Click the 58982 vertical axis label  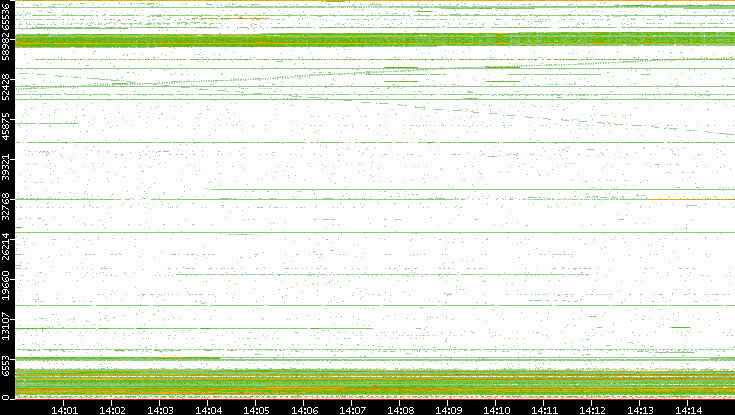point(6,46)
